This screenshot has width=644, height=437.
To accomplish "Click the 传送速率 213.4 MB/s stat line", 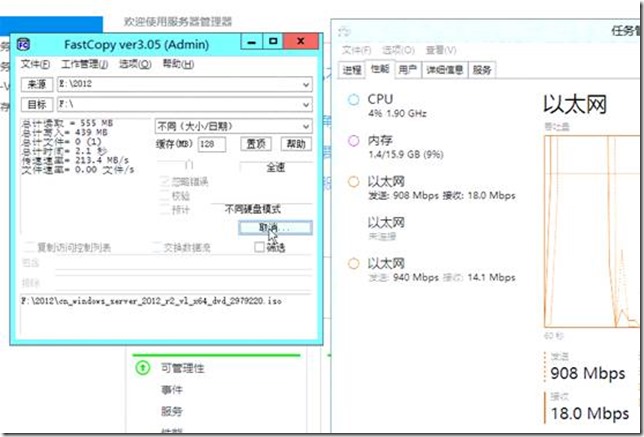I will click(75, 160).
